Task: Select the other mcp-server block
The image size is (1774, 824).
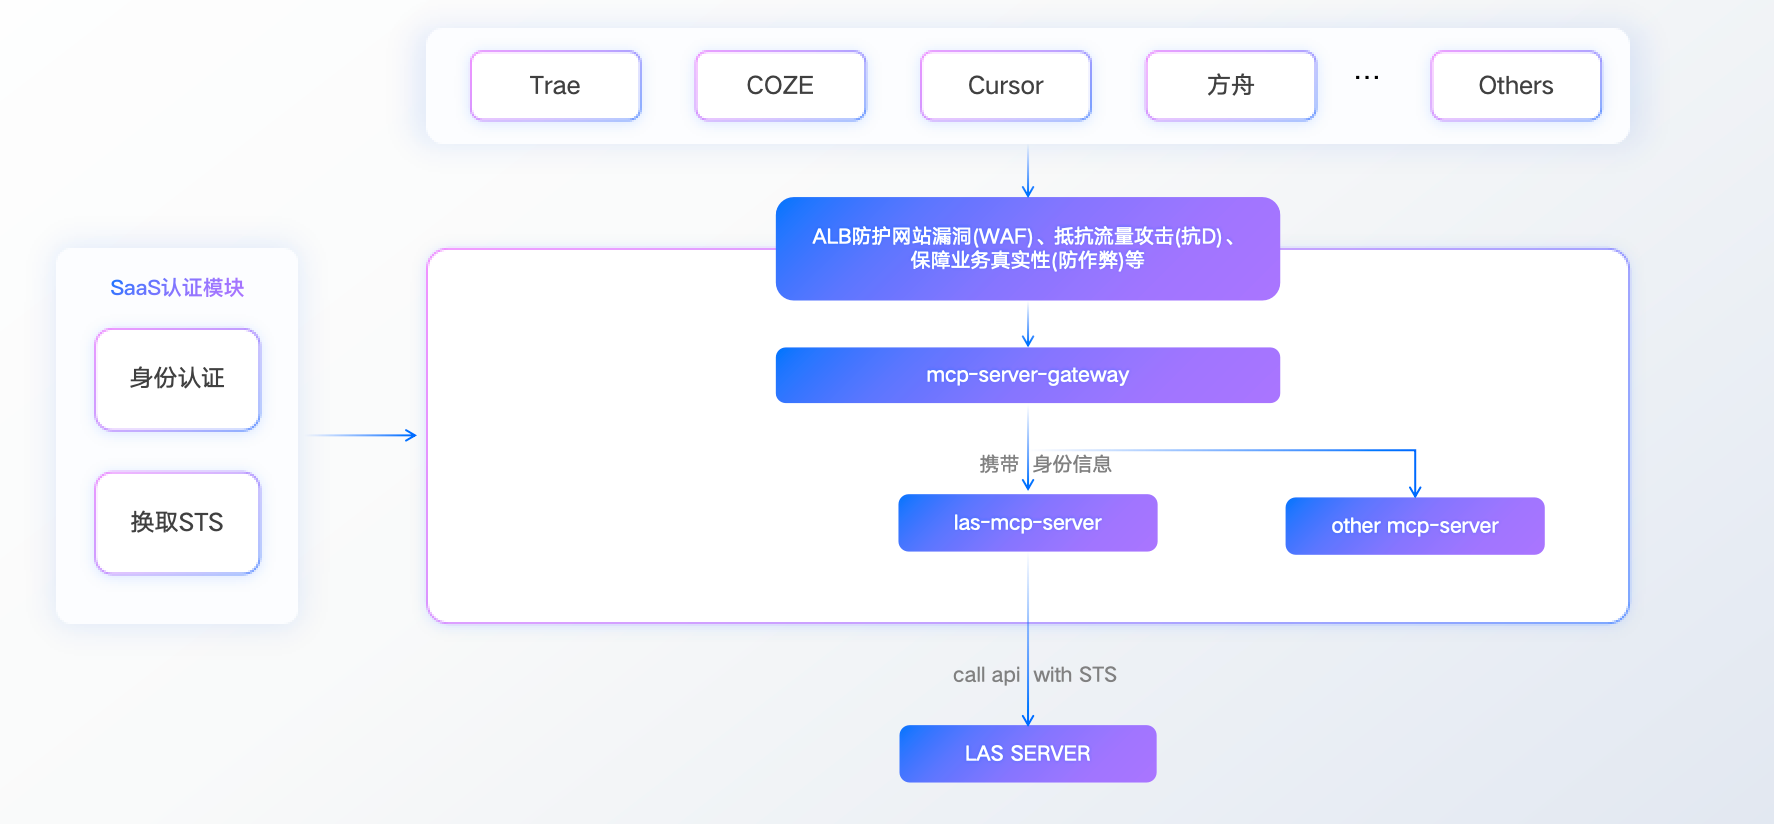Action: coord(1415,526)
